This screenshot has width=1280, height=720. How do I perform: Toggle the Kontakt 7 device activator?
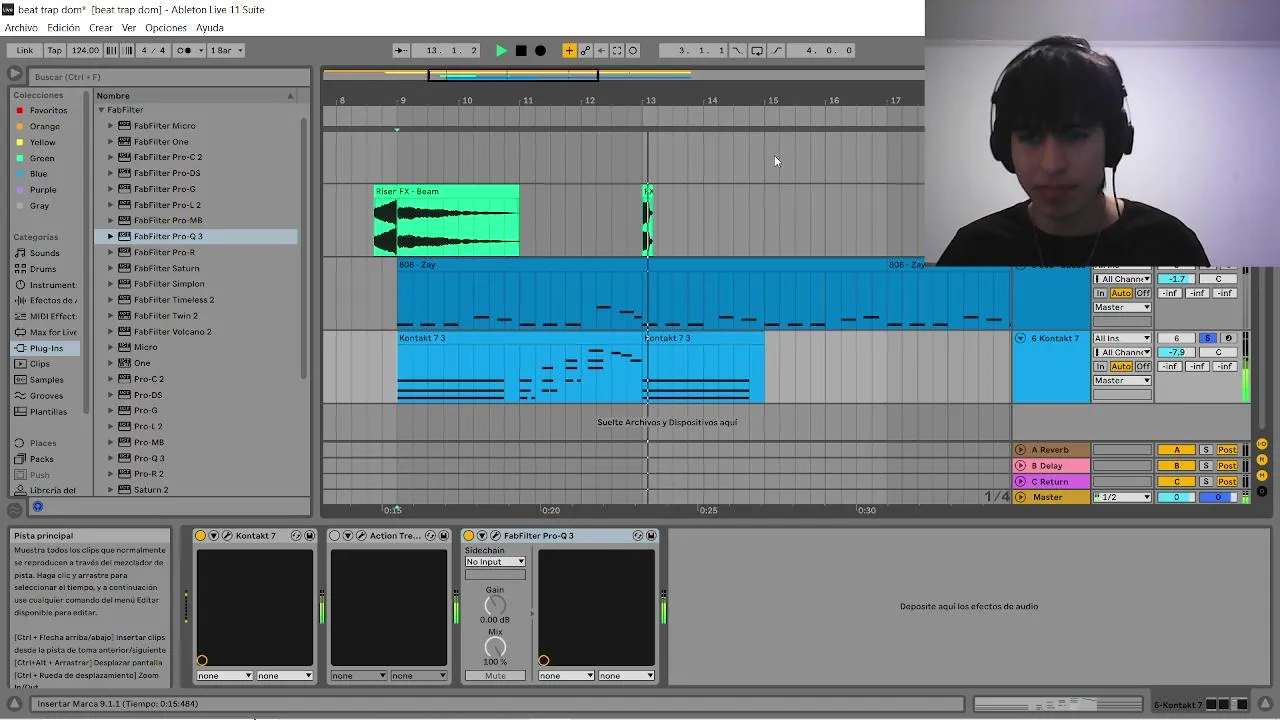(201, 536)
